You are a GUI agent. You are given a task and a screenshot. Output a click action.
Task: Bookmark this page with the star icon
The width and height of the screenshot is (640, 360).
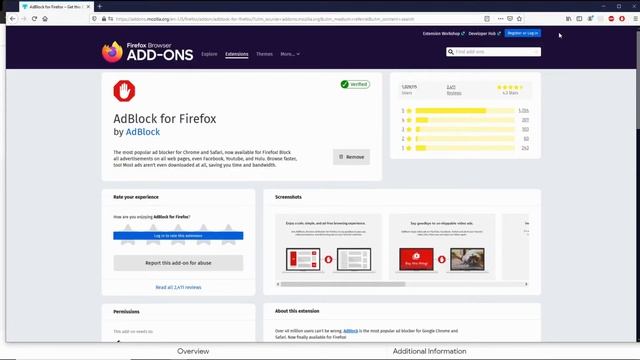tap(519, 19)
